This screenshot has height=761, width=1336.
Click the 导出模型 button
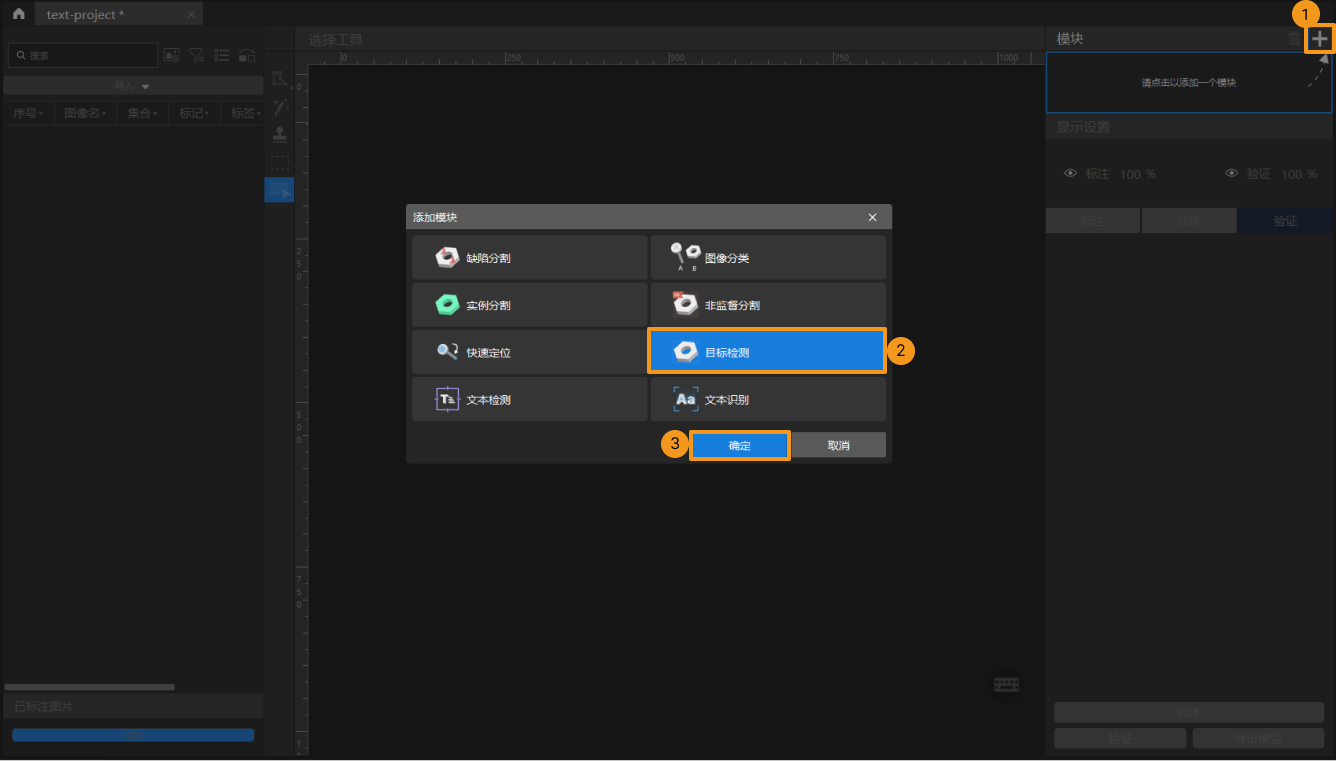click(1258, 738)
